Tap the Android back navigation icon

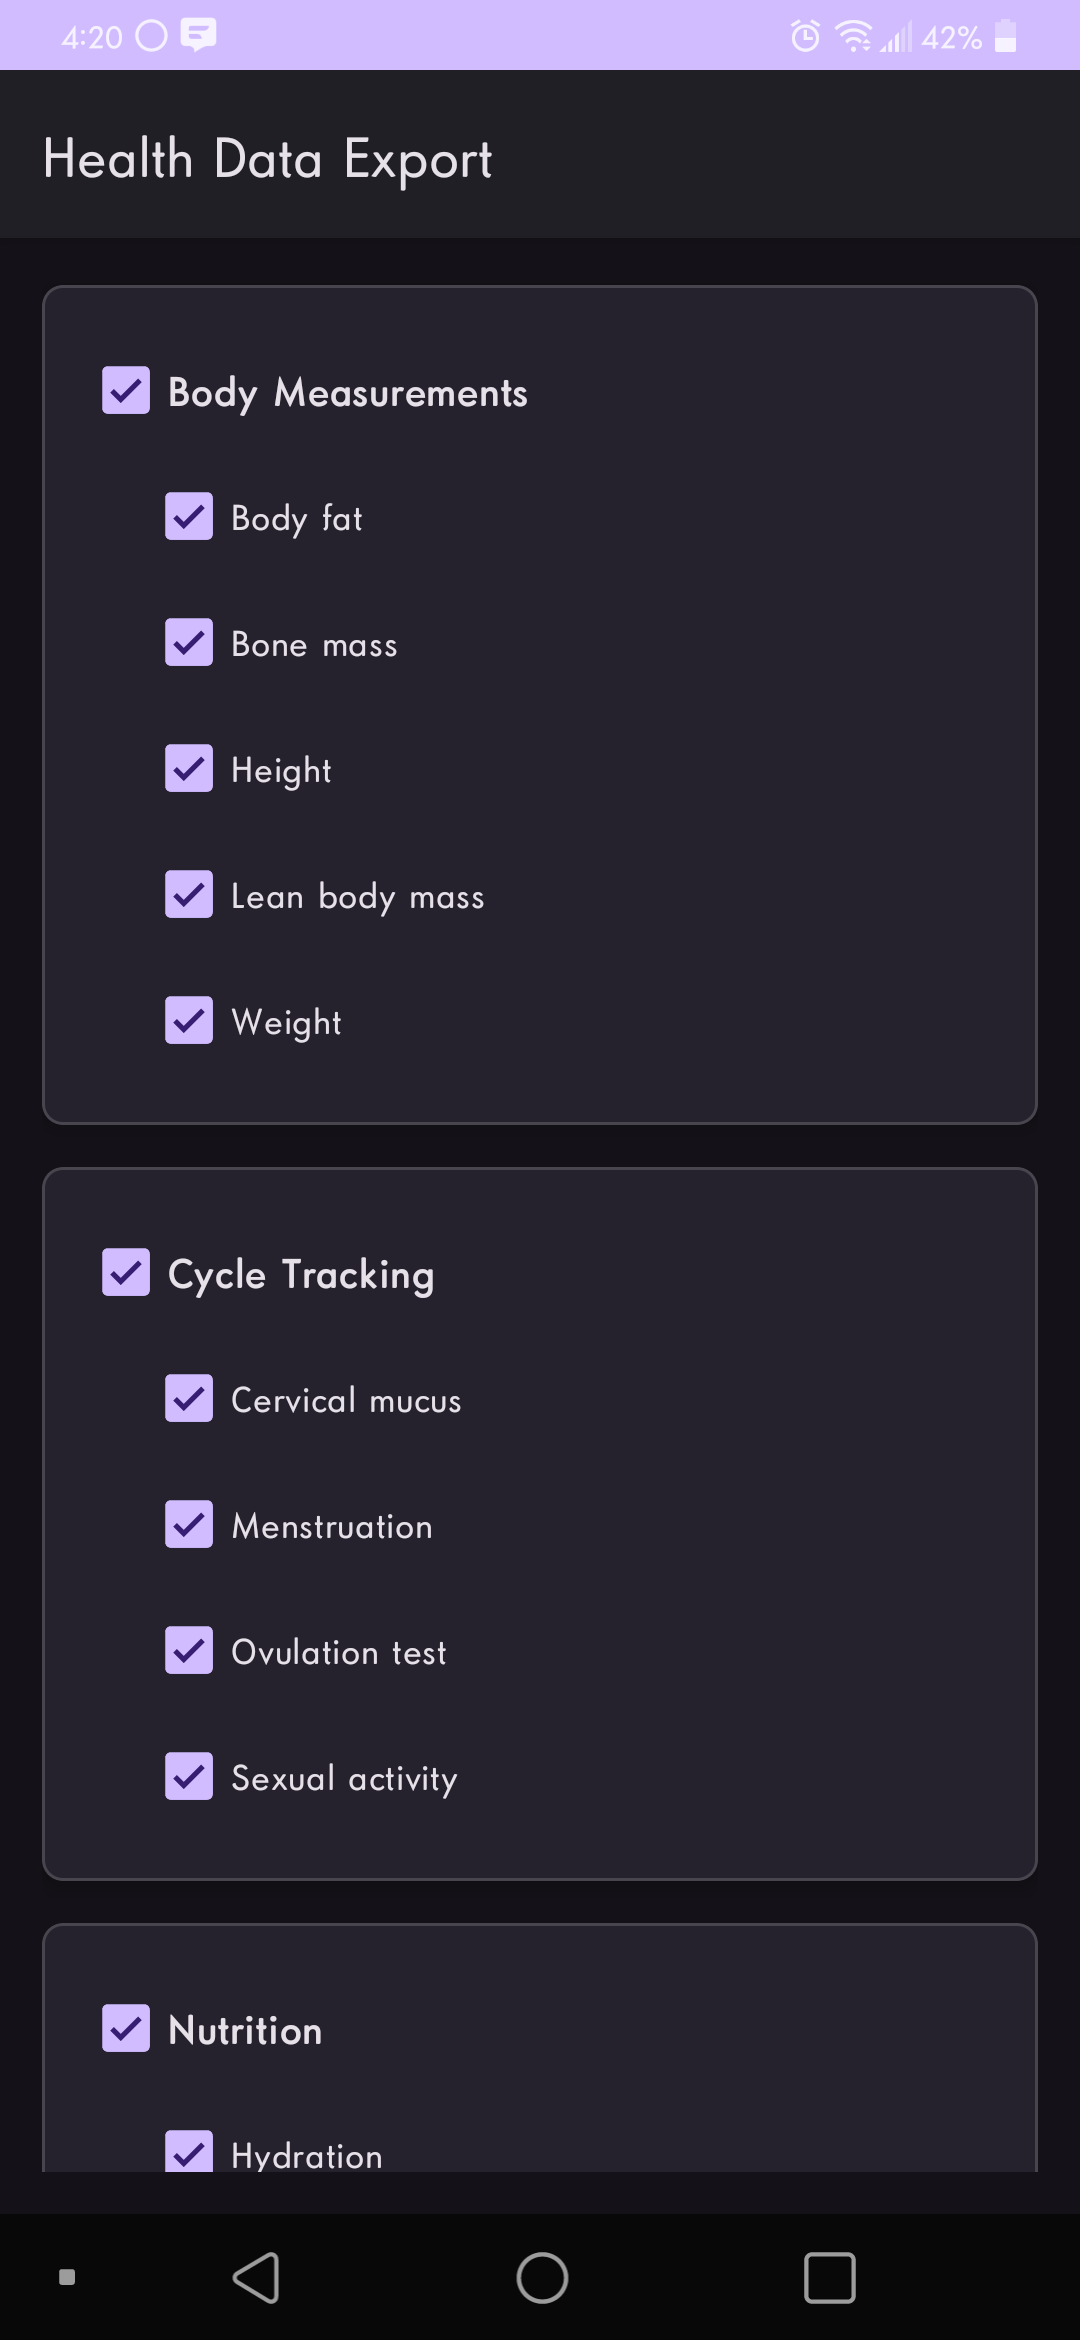tap(256, 2278)
